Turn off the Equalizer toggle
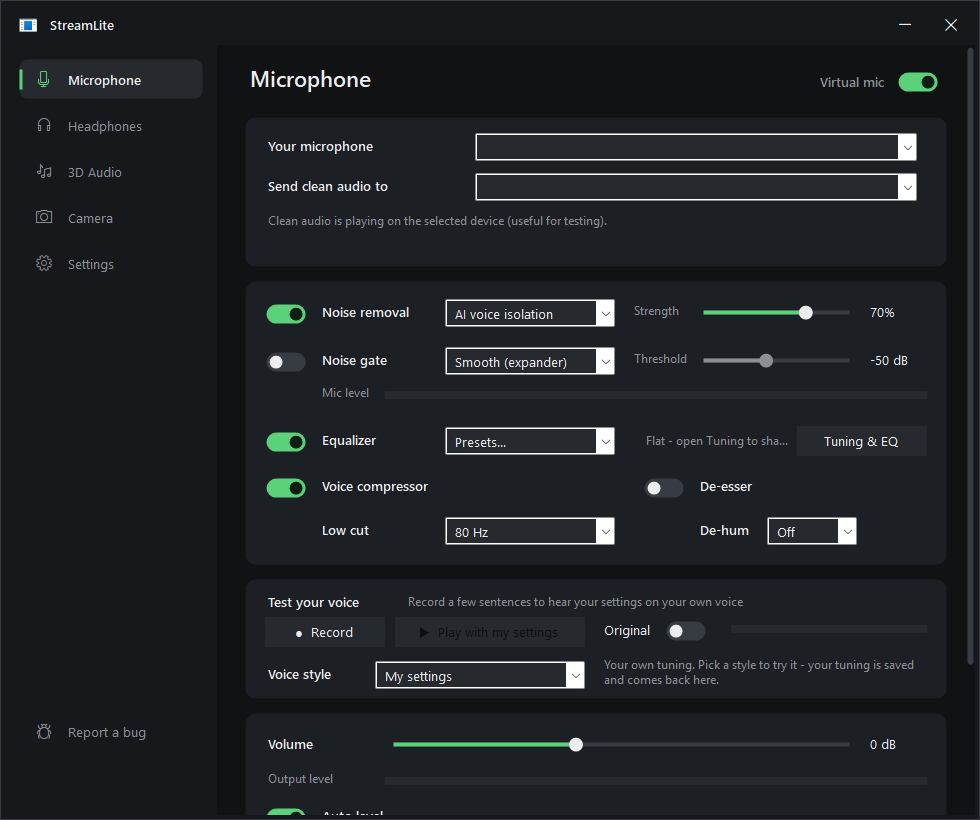The height and width of the screenshot is (820, 980). (x=286, y=442)
